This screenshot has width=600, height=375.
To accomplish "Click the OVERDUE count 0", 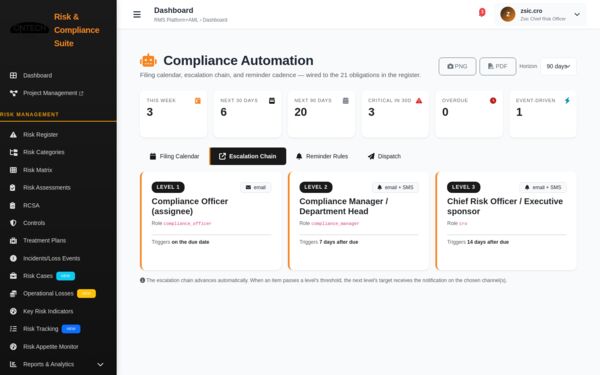I will pos(445,112).
